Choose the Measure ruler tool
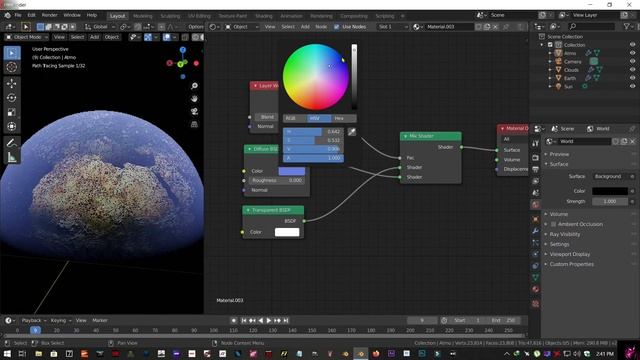The image size is (640, 360). [x=12, y=157]
